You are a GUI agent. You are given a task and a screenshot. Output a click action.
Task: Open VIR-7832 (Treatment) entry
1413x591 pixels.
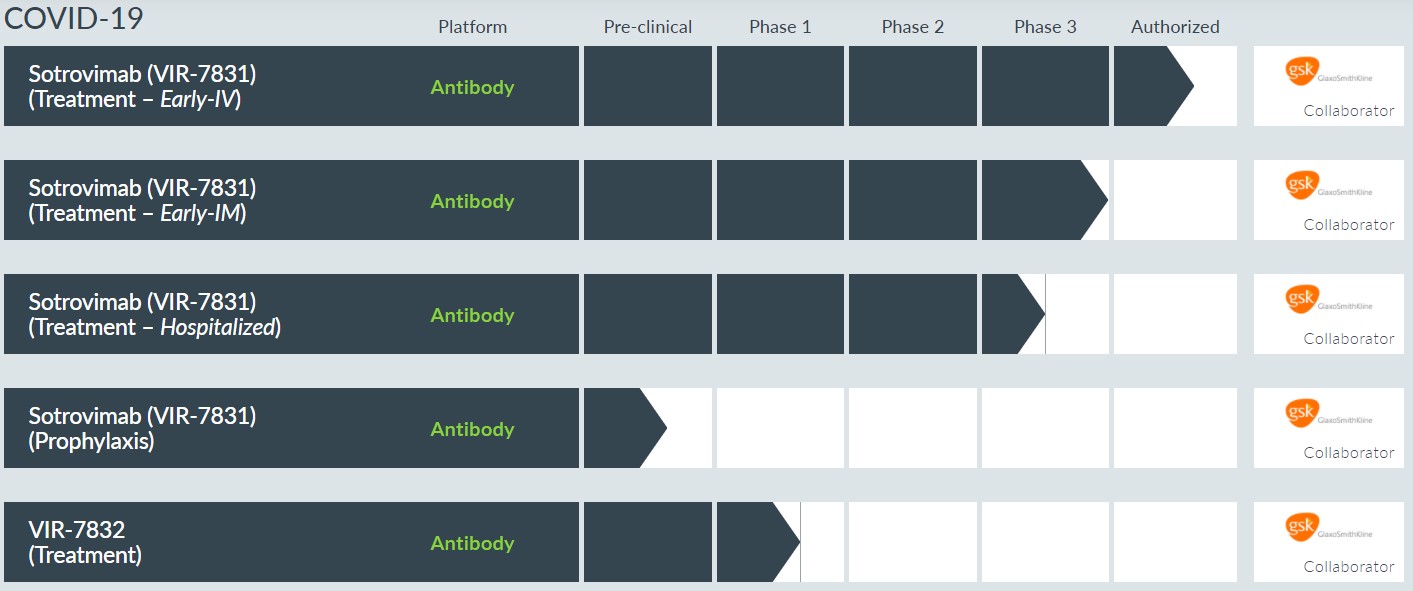[85, 543]
